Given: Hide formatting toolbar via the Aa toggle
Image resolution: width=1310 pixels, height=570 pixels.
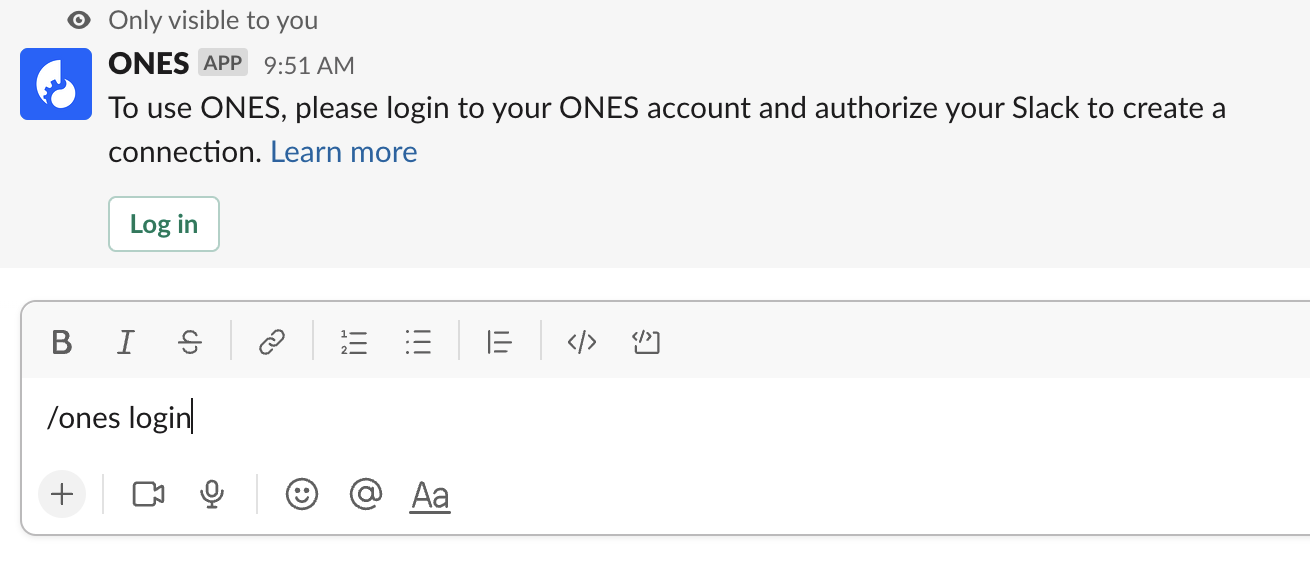Looking at the screenshot, I should 430,495.
